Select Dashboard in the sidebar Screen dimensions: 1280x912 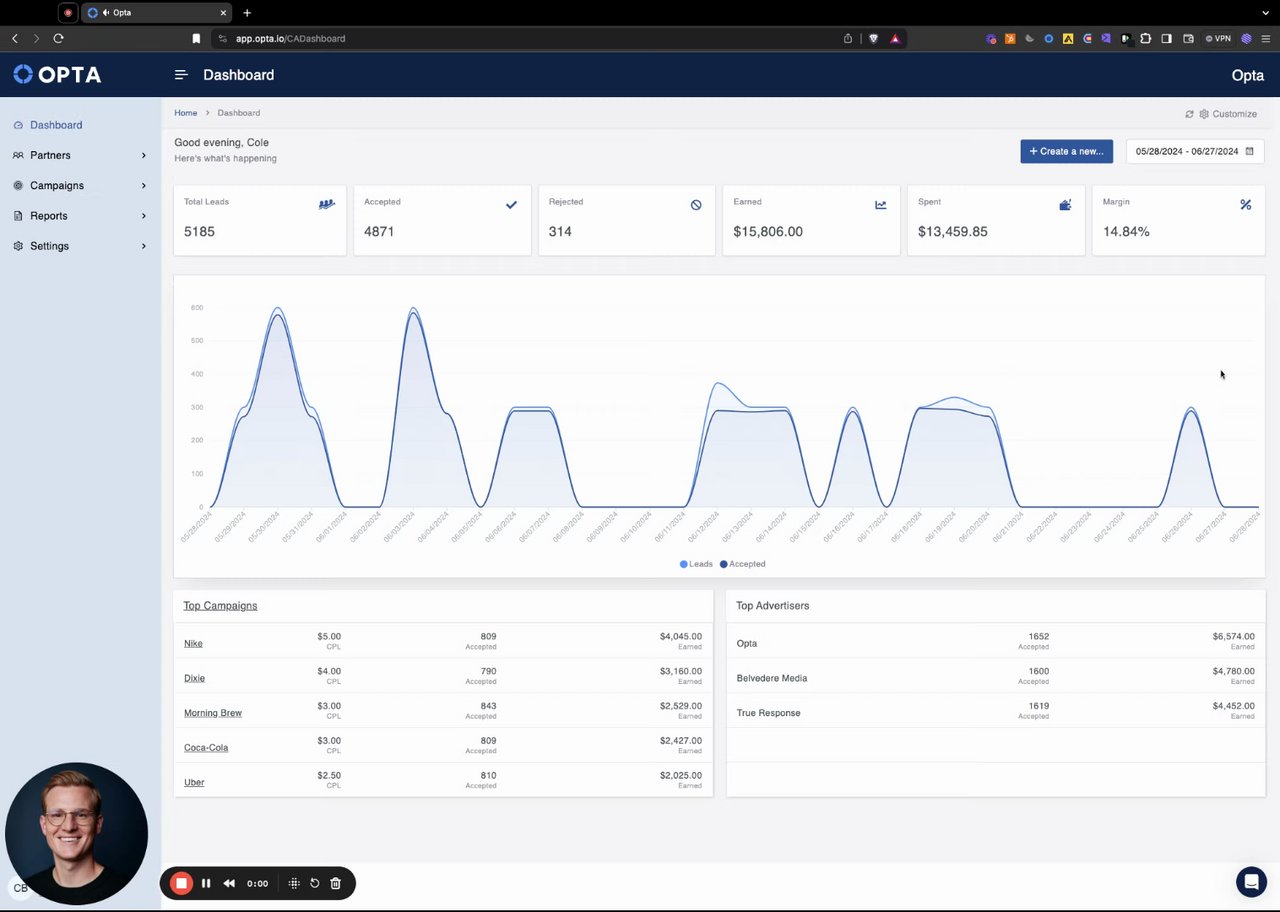pyautogui.click(x=80, y=125)
